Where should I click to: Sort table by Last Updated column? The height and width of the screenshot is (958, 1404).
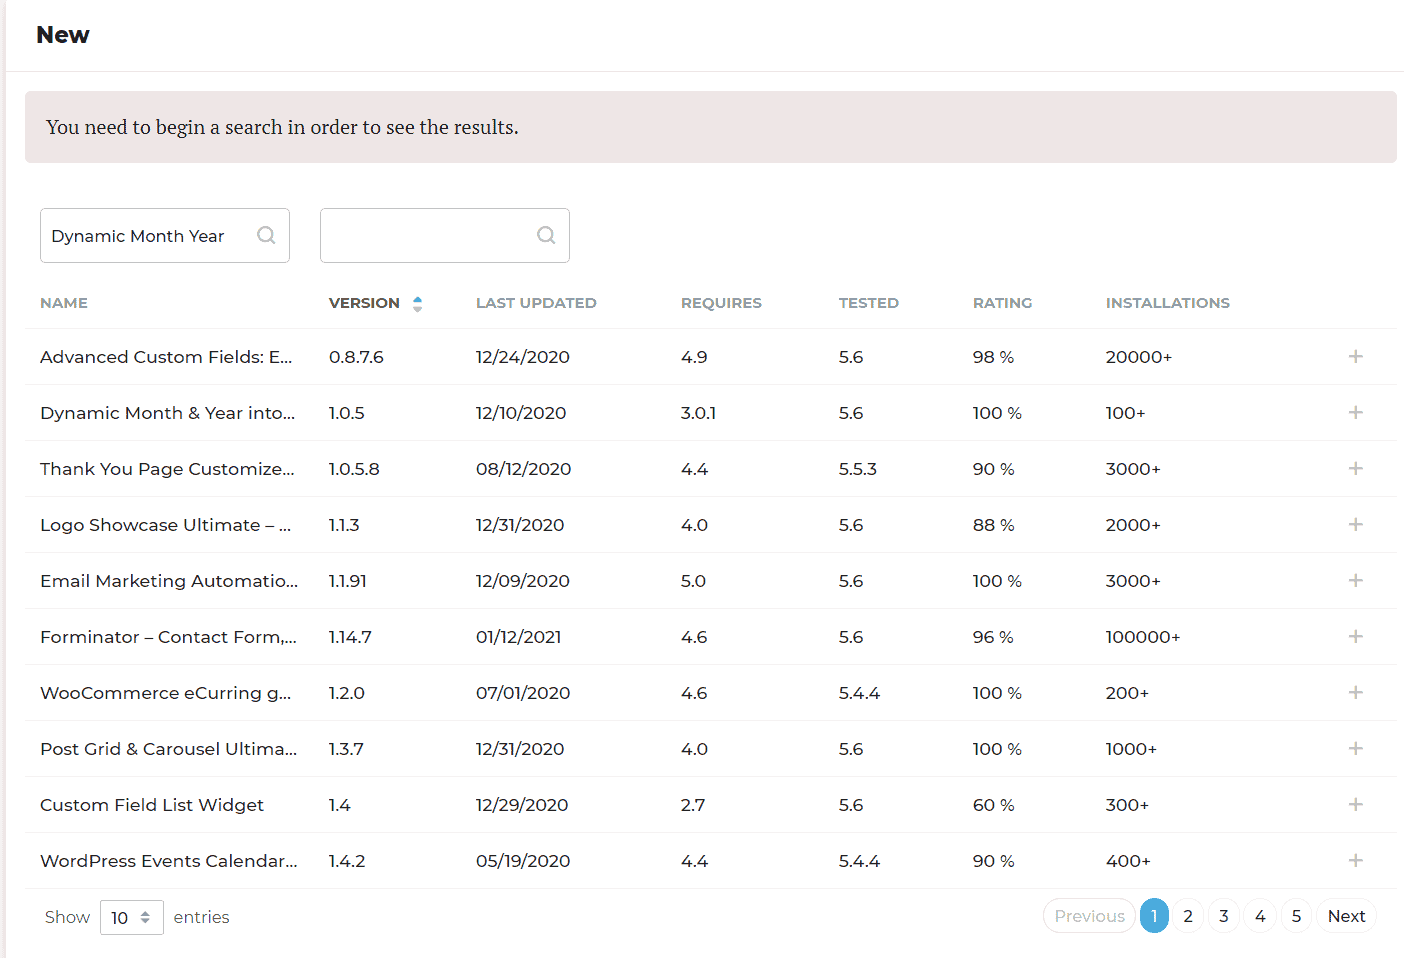click(536, 303)
